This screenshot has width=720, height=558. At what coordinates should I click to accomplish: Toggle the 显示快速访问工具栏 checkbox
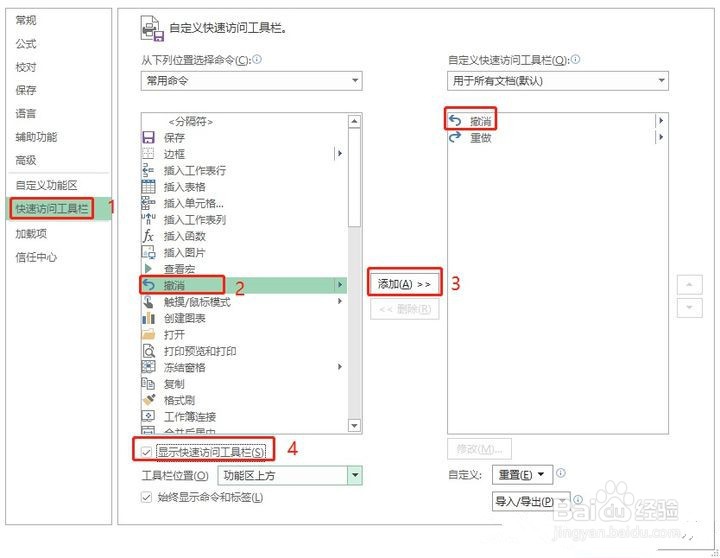(146, 452)
